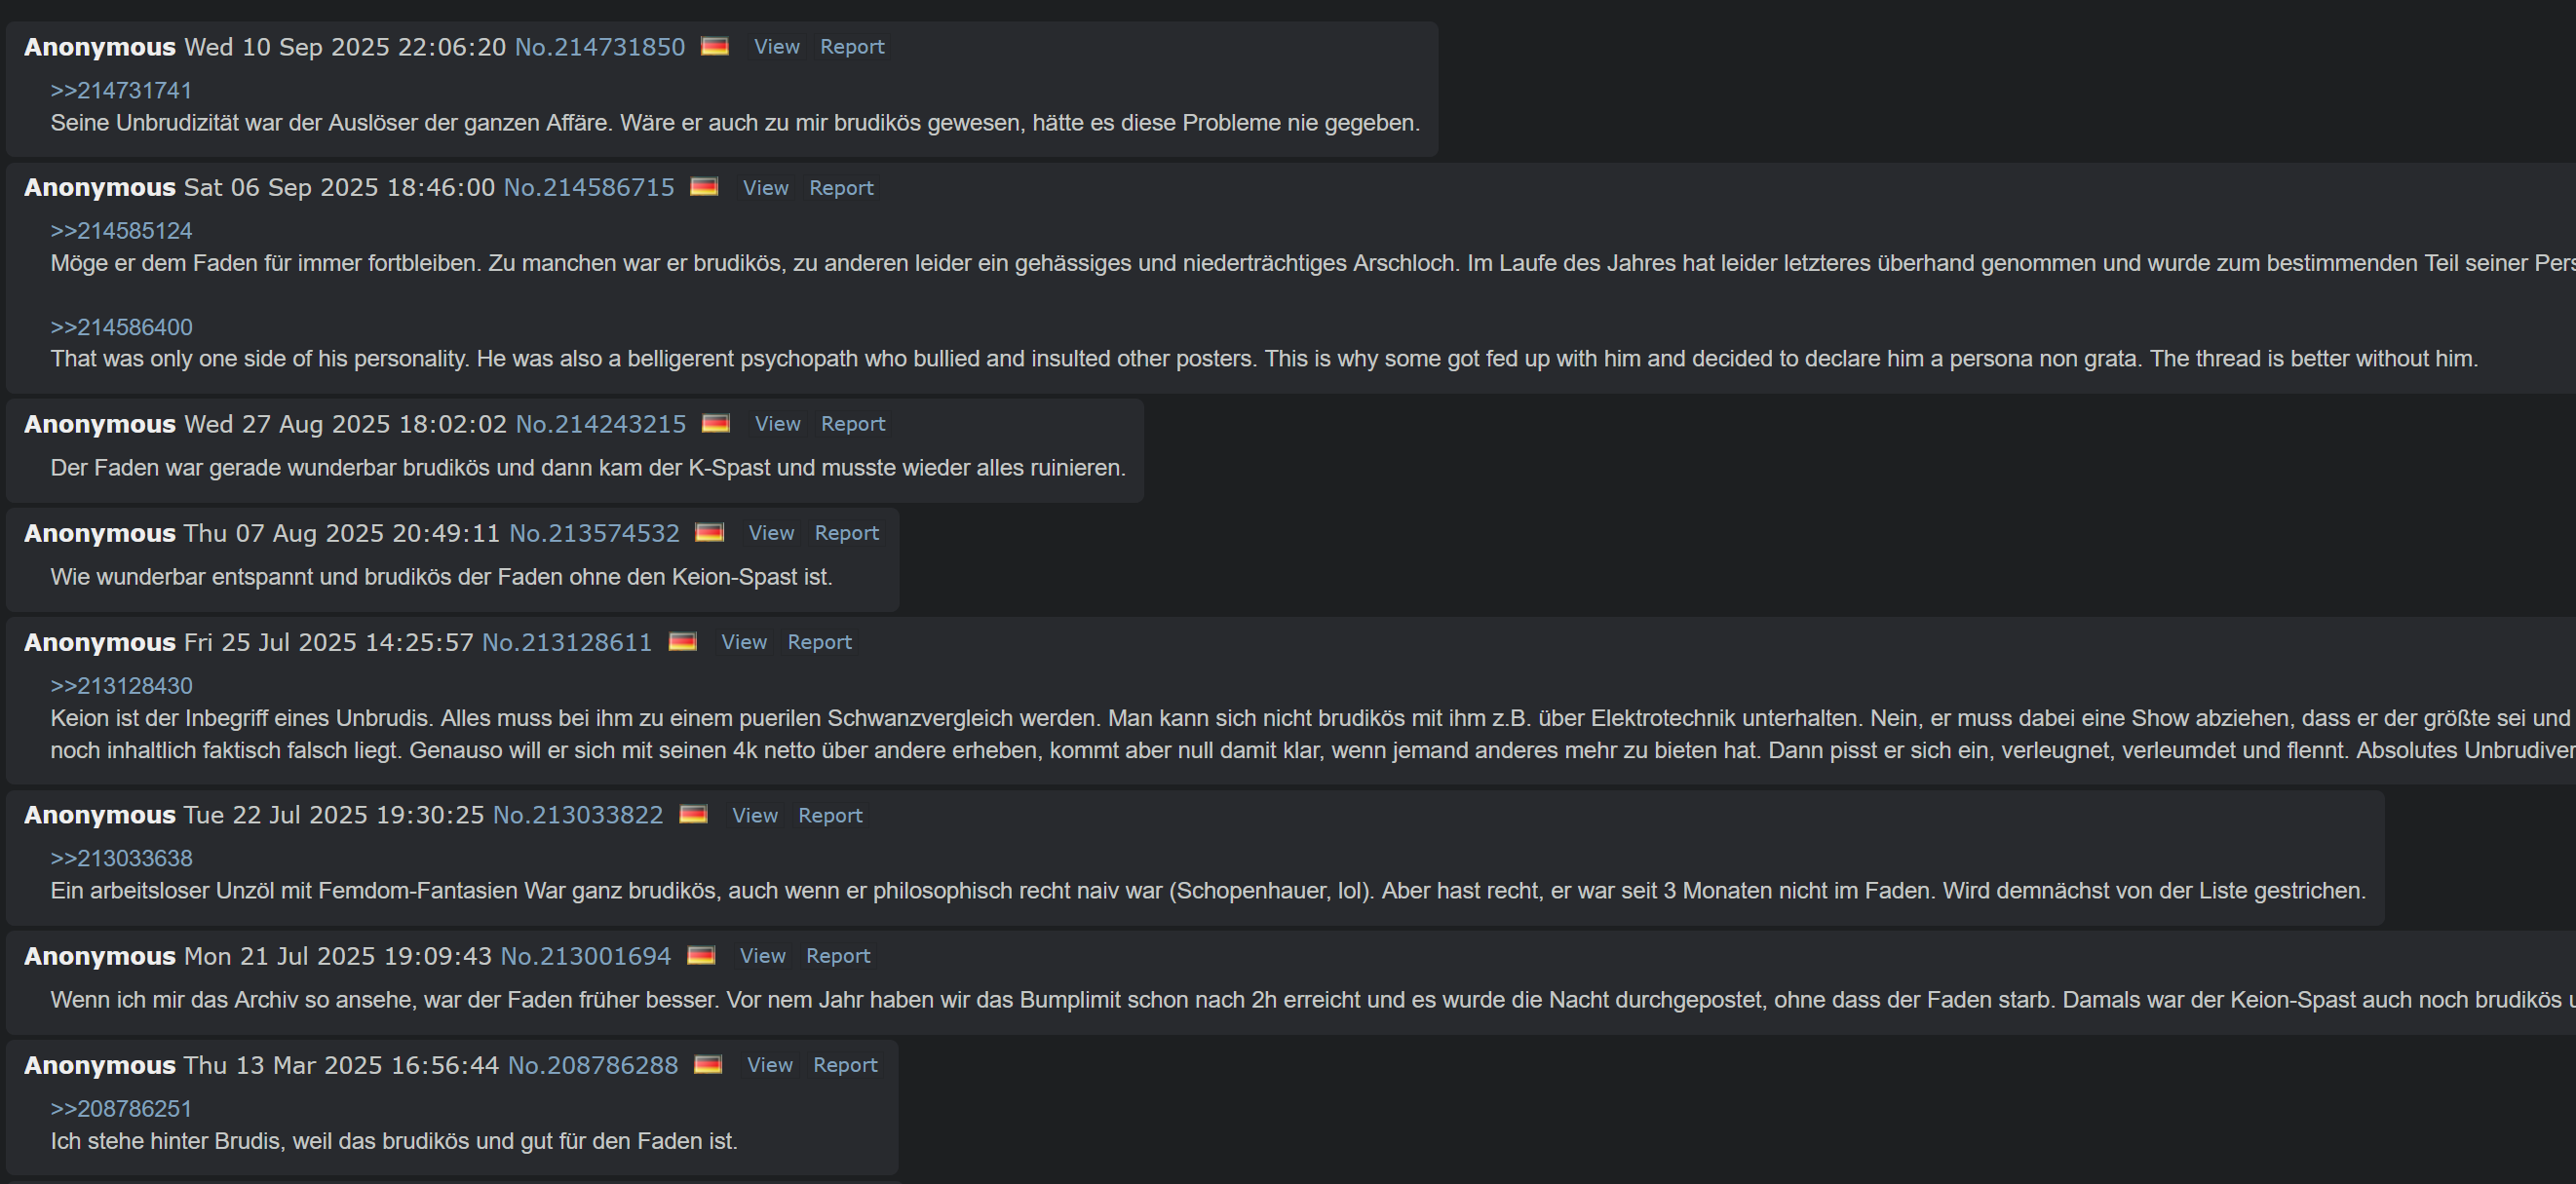The height and width of the screenshot is (1184, 2576).
Task: Open View link for post No.214731850
Action: 776,47
